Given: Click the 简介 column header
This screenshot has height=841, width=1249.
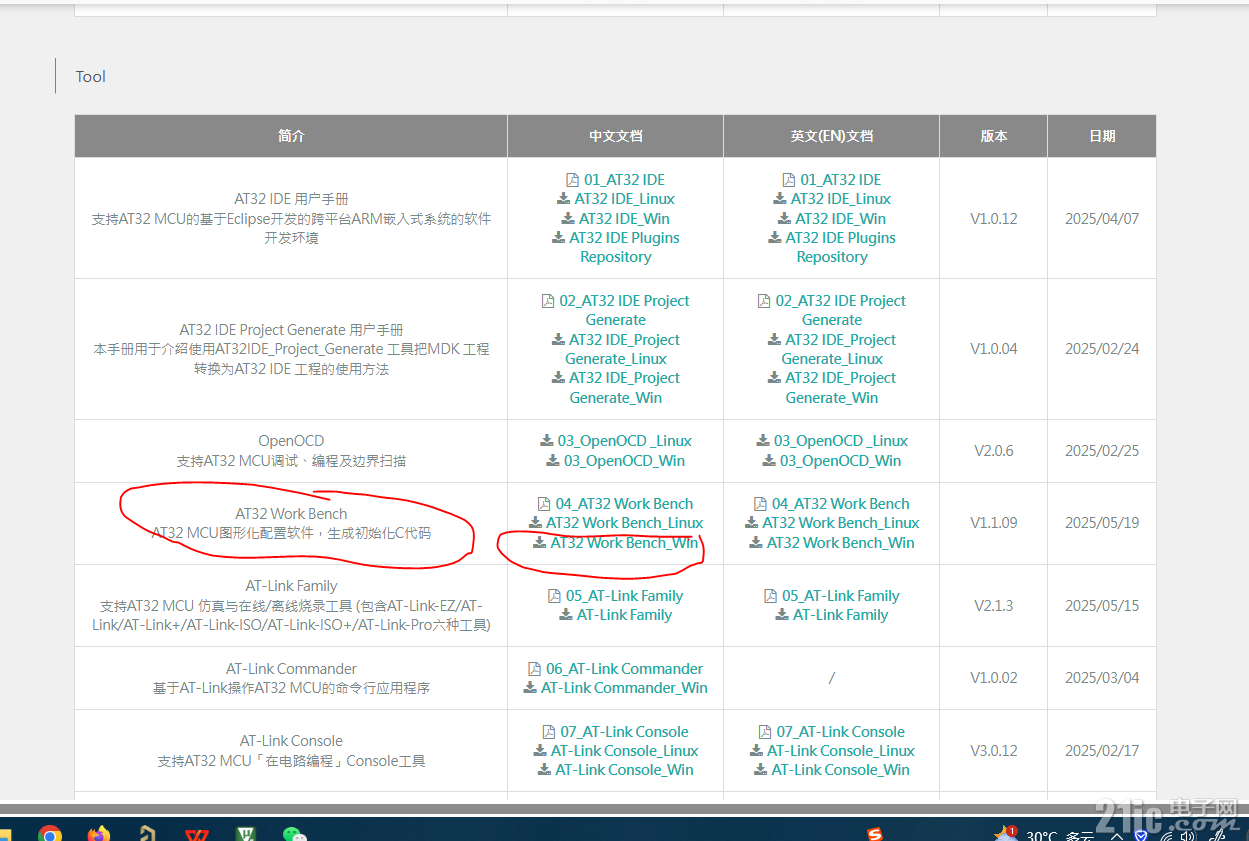Looking at the screenshot, I should (x=291, y=136).
